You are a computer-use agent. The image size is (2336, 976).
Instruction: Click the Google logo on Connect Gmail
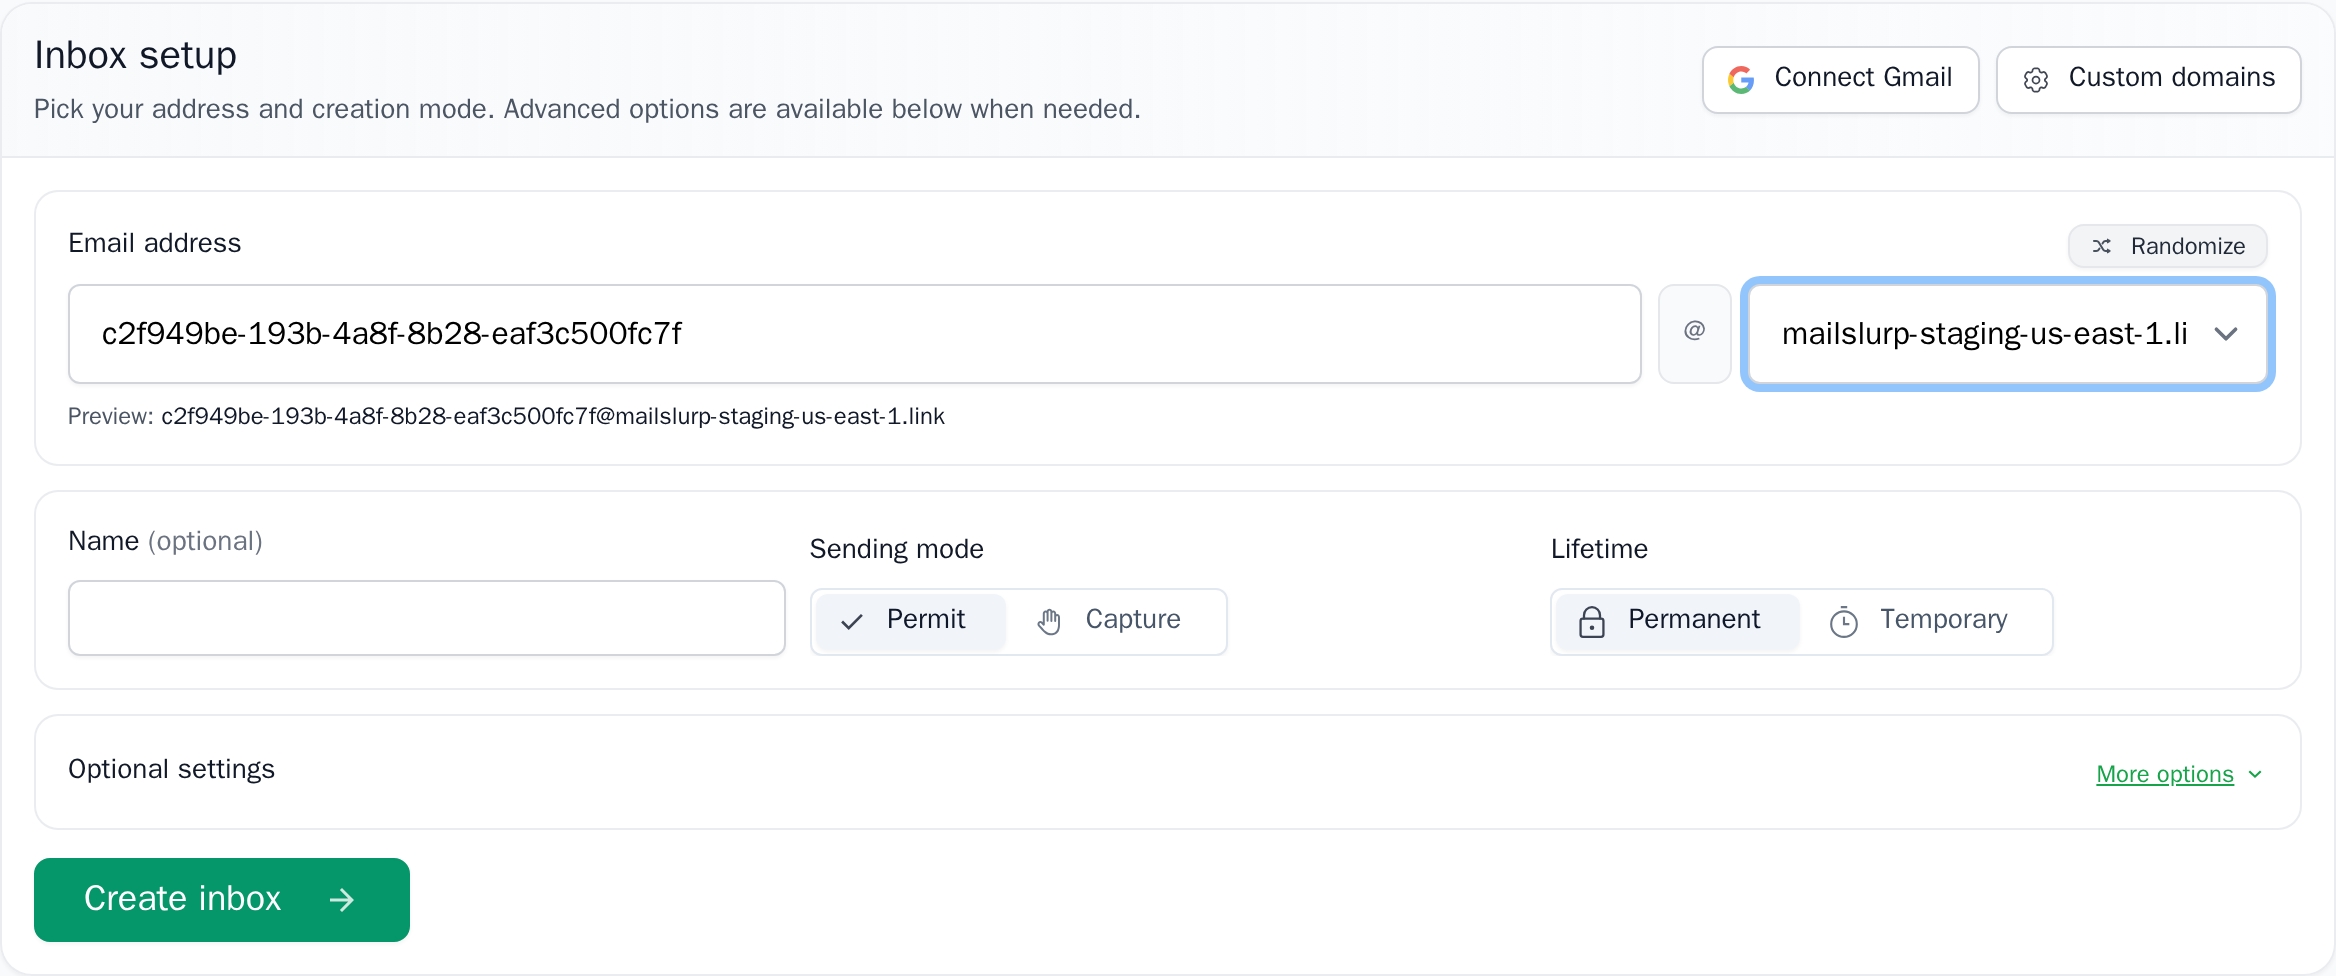point(1740,79)
